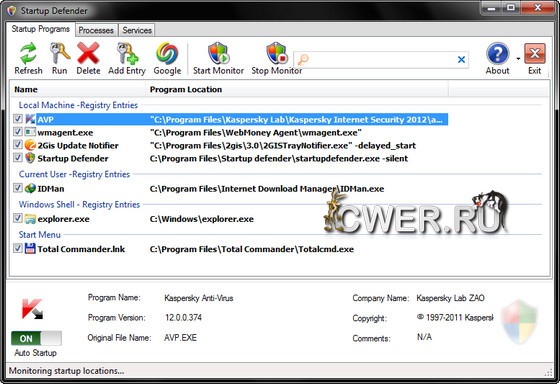Click the AVP Kaspersky program path
This screenshot has width=560, height=384.
click(296, 119)
